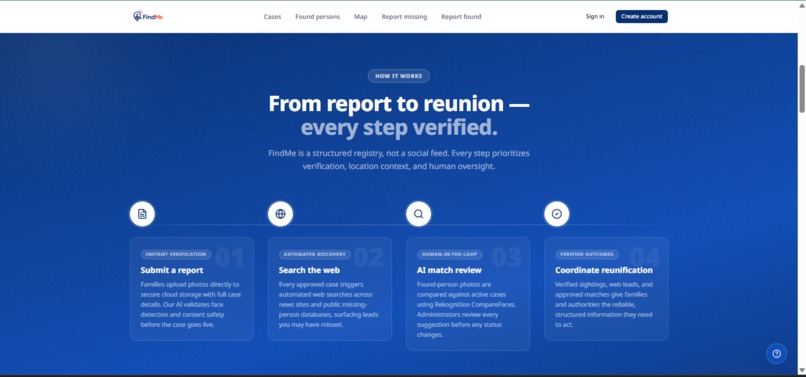Click the globe icon above Search the web
The height and width of the screenshot is (377, 806).
tap(280, 214)
